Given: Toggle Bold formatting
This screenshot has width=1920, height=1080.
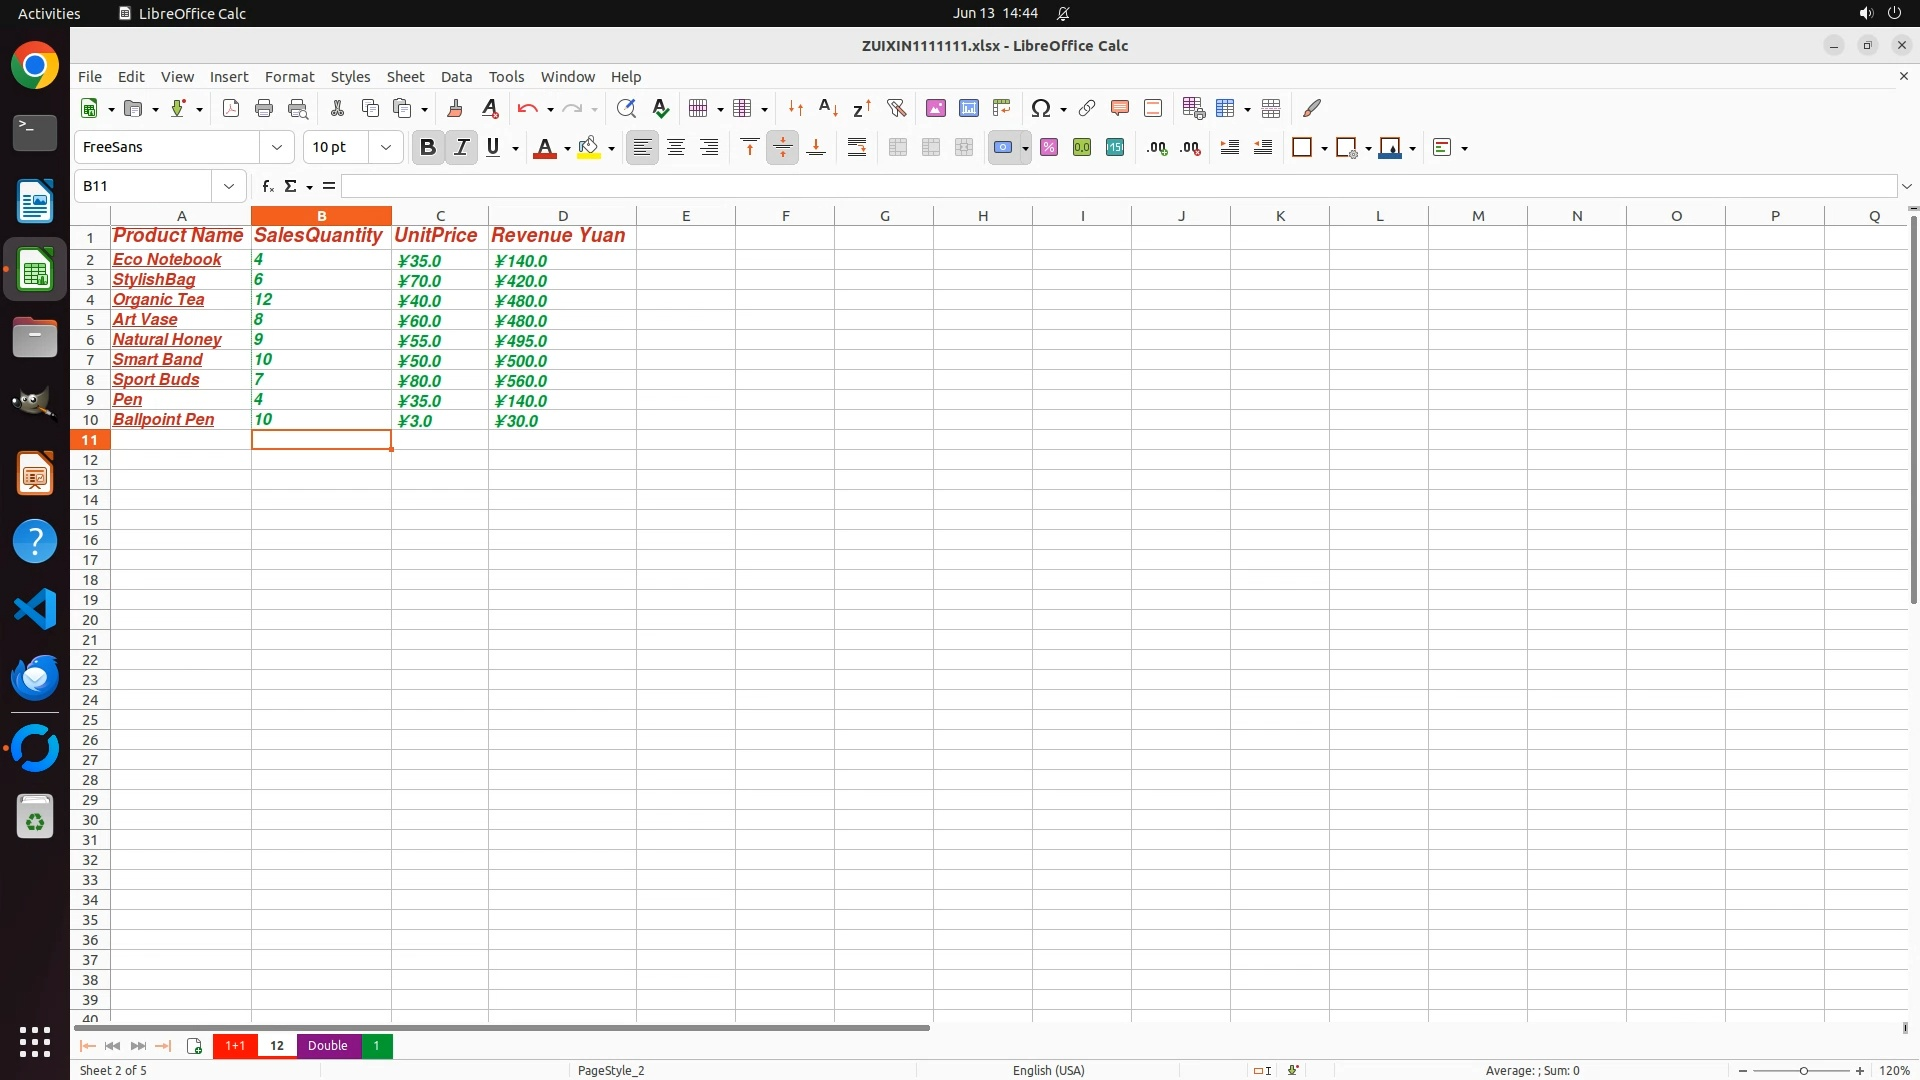Looking at the screenshot, I should click(x=428, y=148).
